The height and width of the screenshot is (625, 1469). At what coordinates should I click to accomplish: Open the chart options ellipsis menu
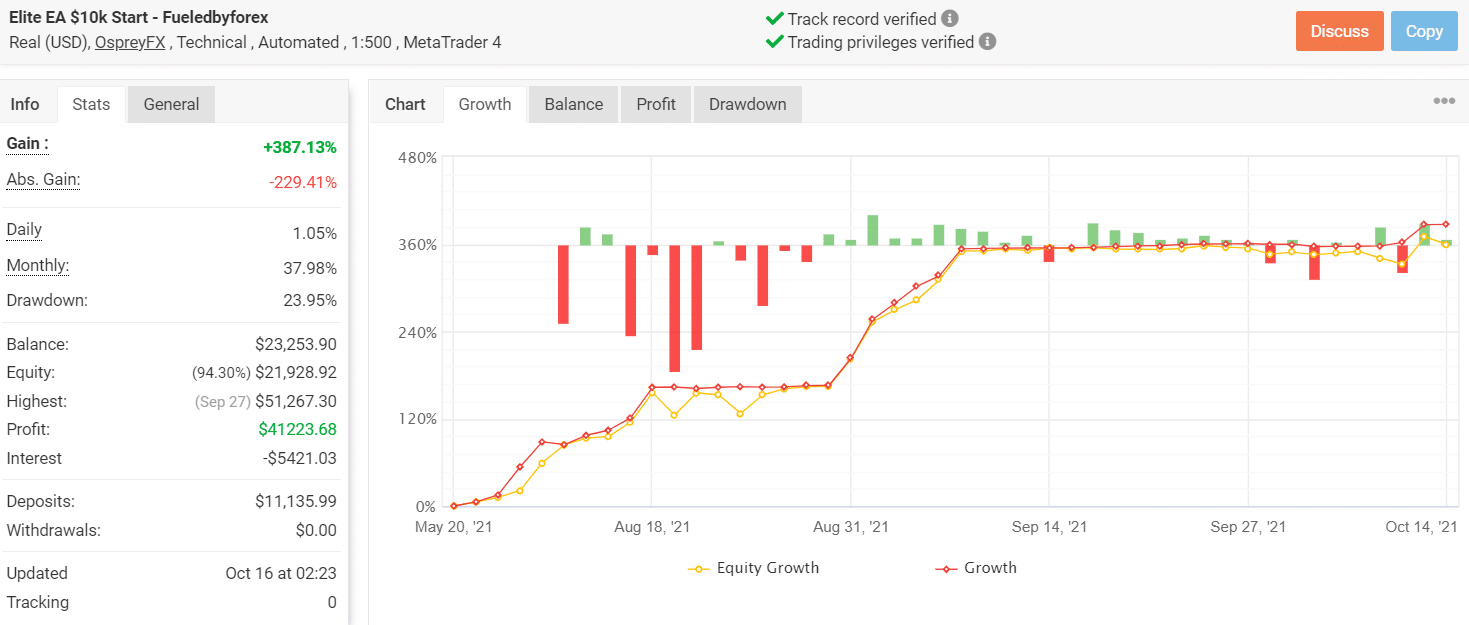1444,100
